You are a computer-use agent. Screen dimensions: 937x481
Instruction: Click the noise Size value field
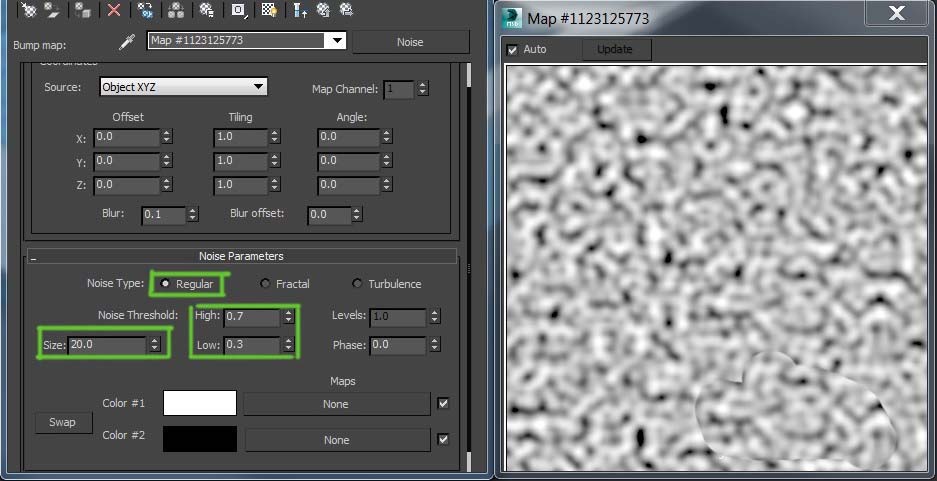point(108,345)
